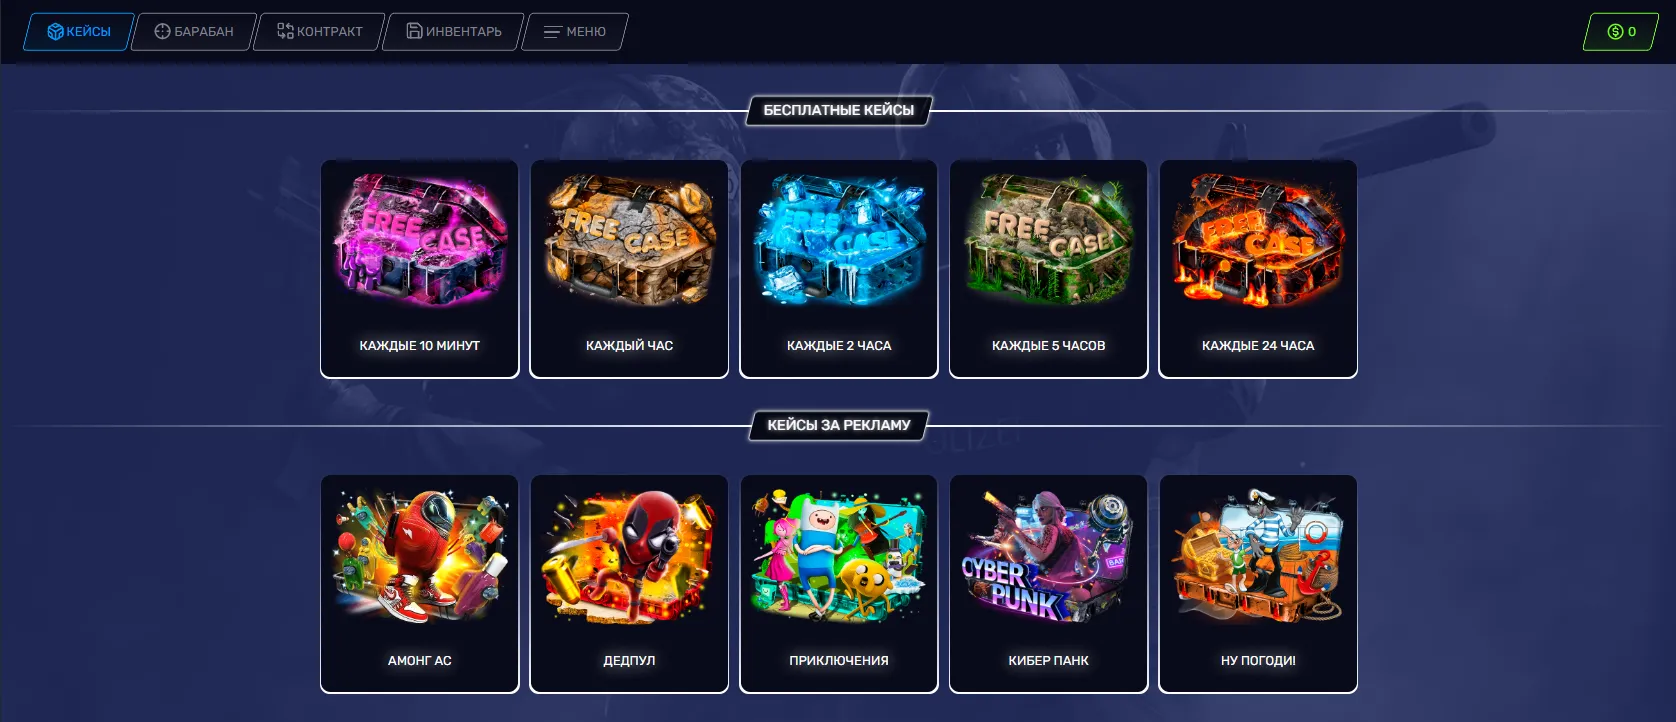
Task: Switch to the Кейсы tab
Action: 79,31
